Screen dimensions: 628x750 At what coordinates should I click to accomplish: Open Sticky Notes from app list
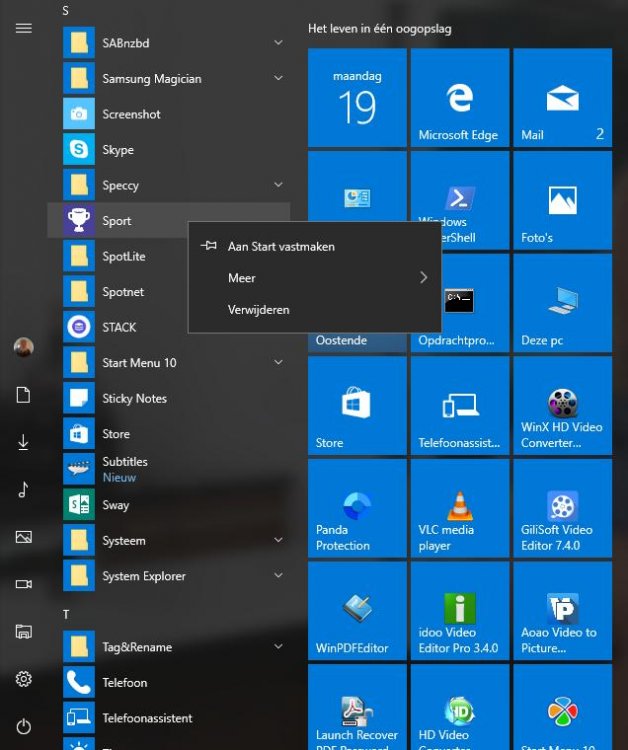(134, 398)
